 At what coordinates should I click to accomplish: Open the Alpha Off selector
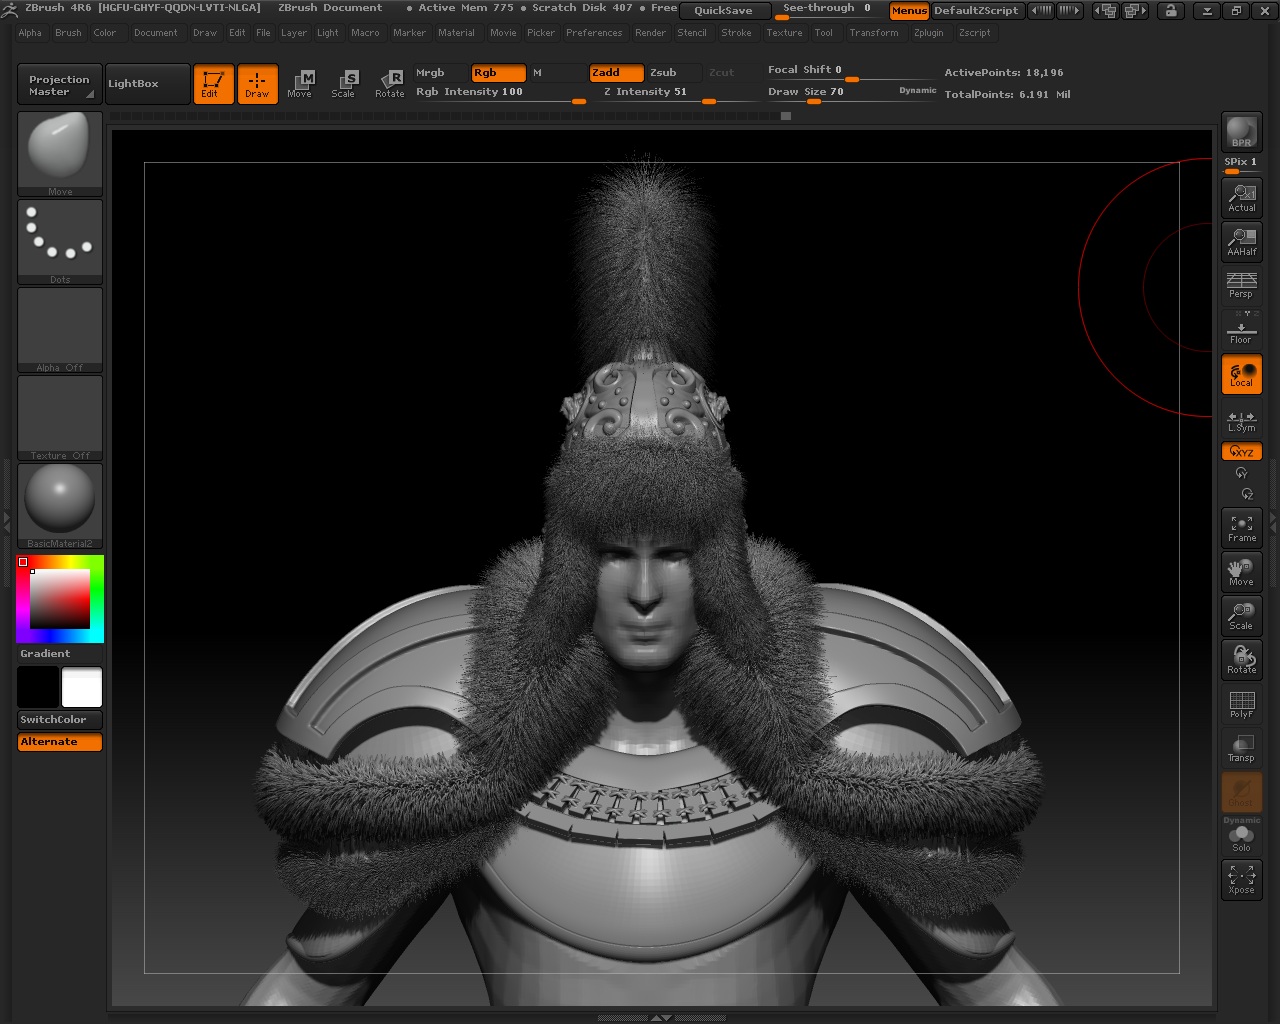pos(60,330)
